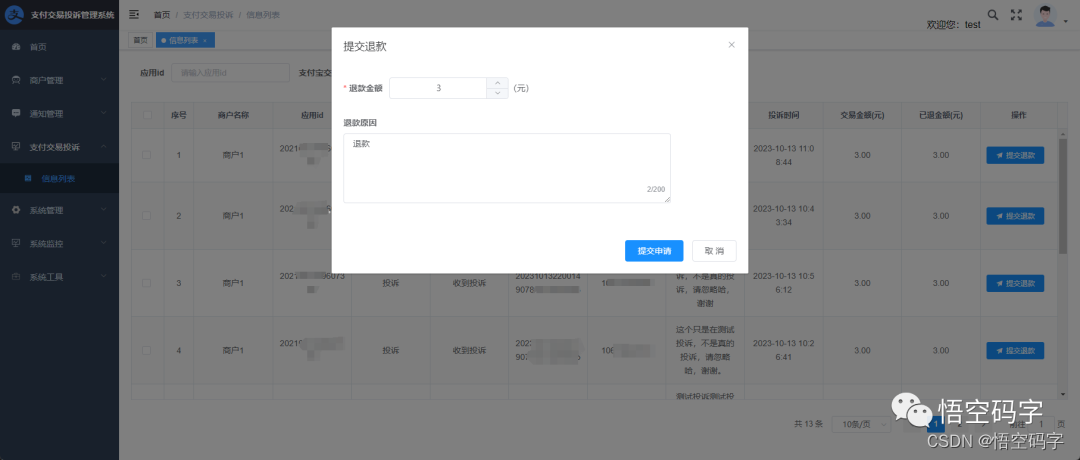This screenshot has height=460, width=1080.
Task: Check the checkbox for row 1
Action: [x=147, y=155]
